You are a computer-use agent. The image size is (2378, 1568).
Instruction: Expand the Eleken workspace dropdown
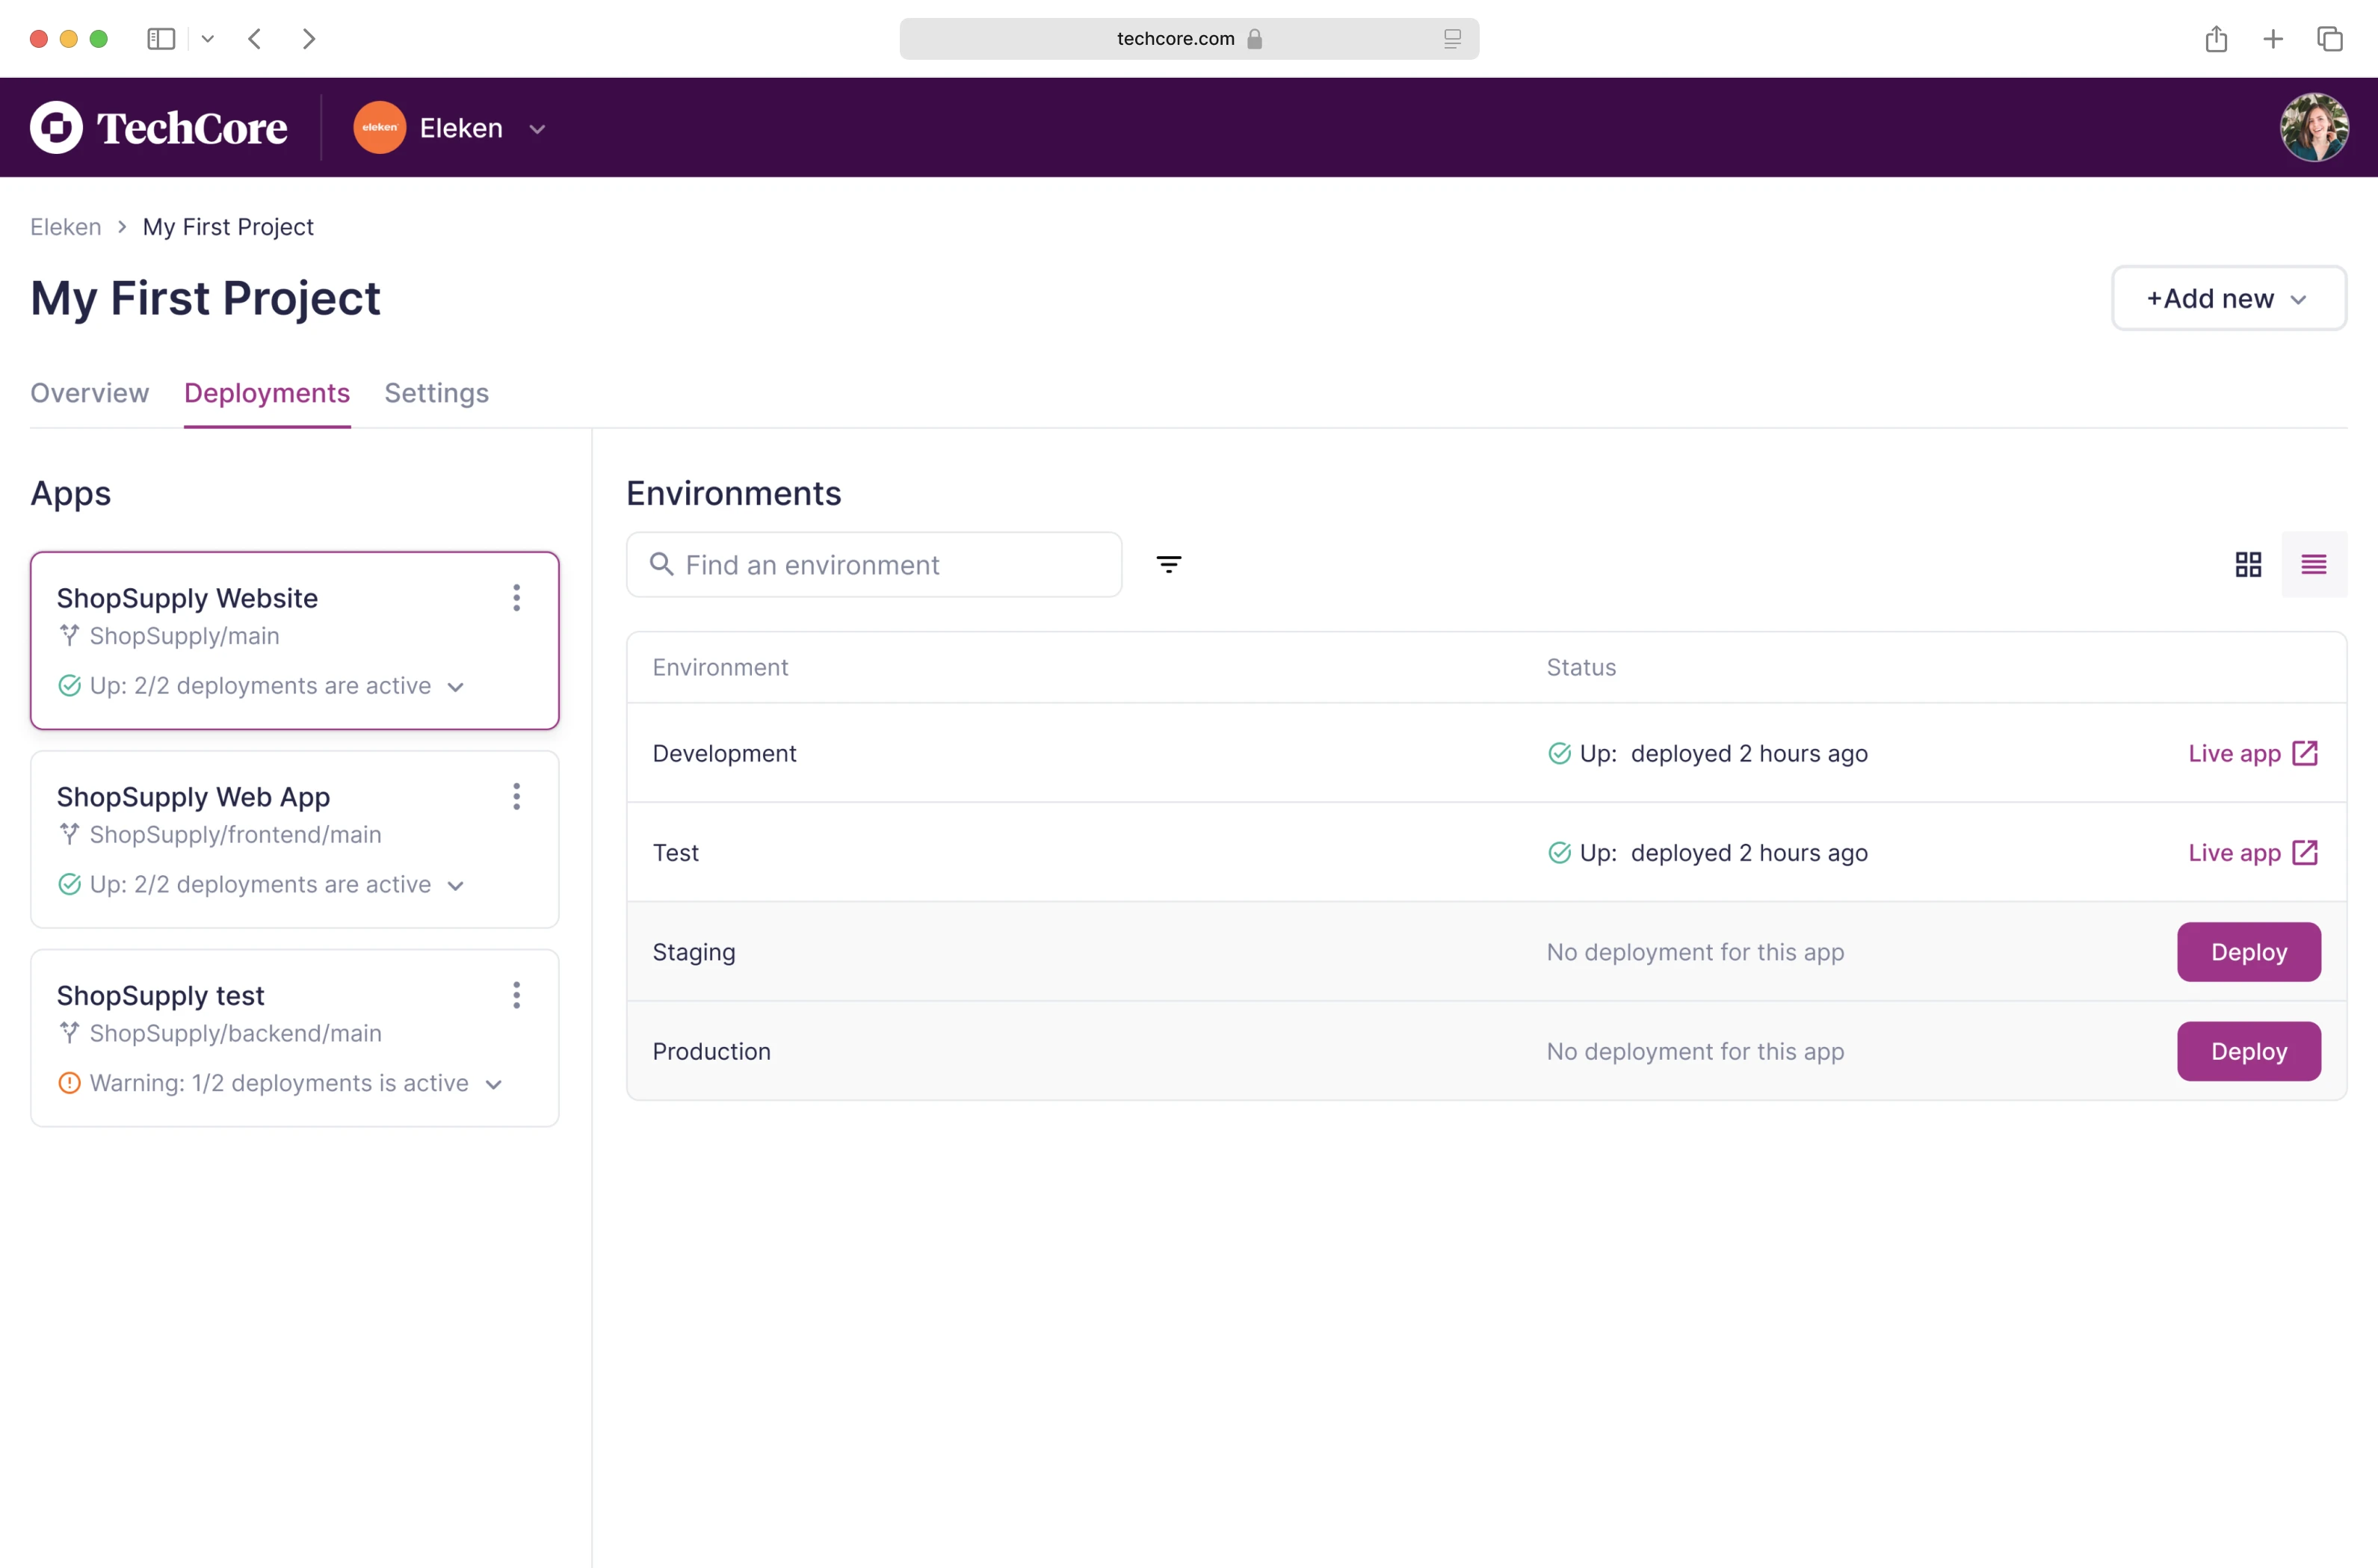coord(537,129)
